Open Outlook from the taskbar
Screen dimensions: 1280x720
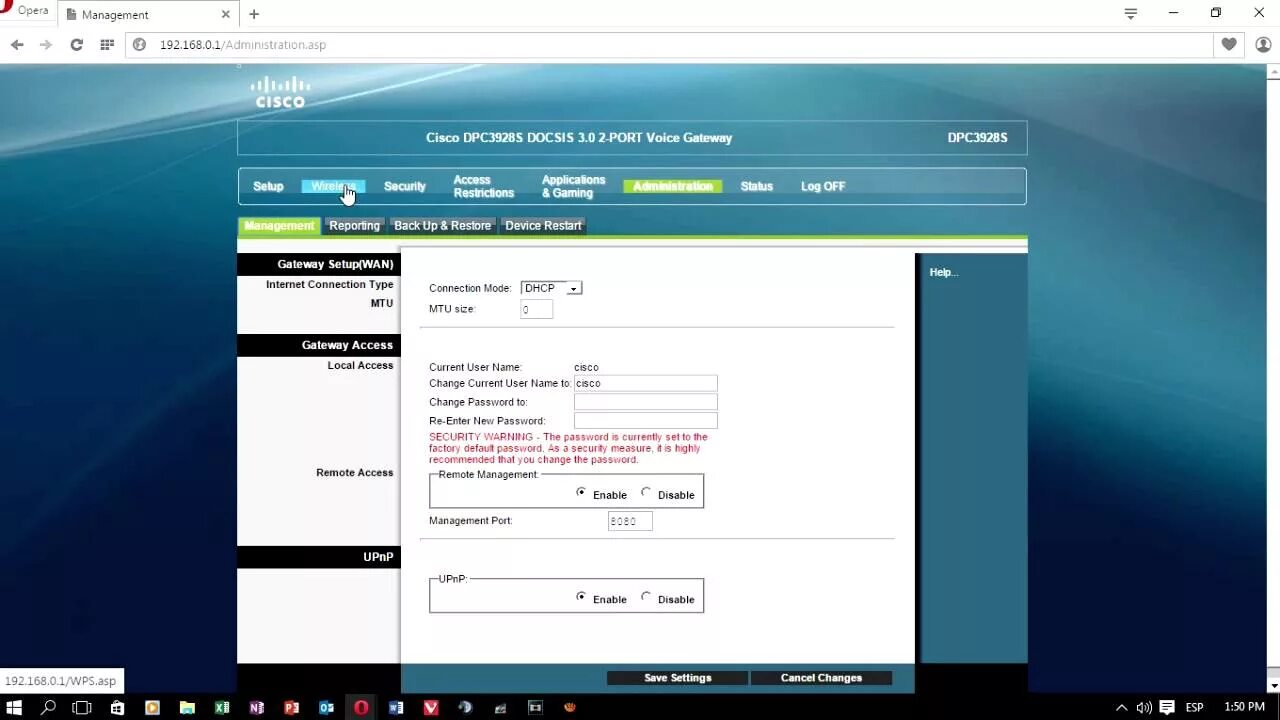[x=326, y=708]
